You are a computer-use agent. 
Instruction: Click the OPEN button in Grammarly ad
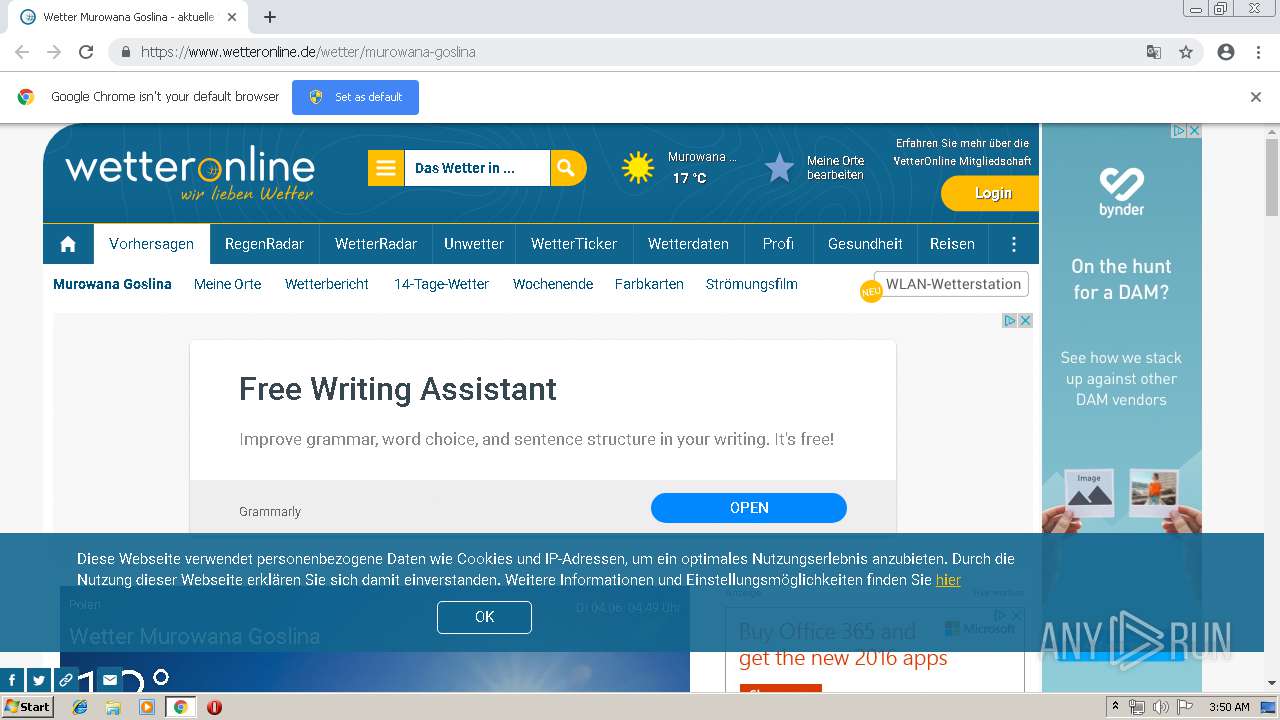pyautogui.click(x=749, y=508)
